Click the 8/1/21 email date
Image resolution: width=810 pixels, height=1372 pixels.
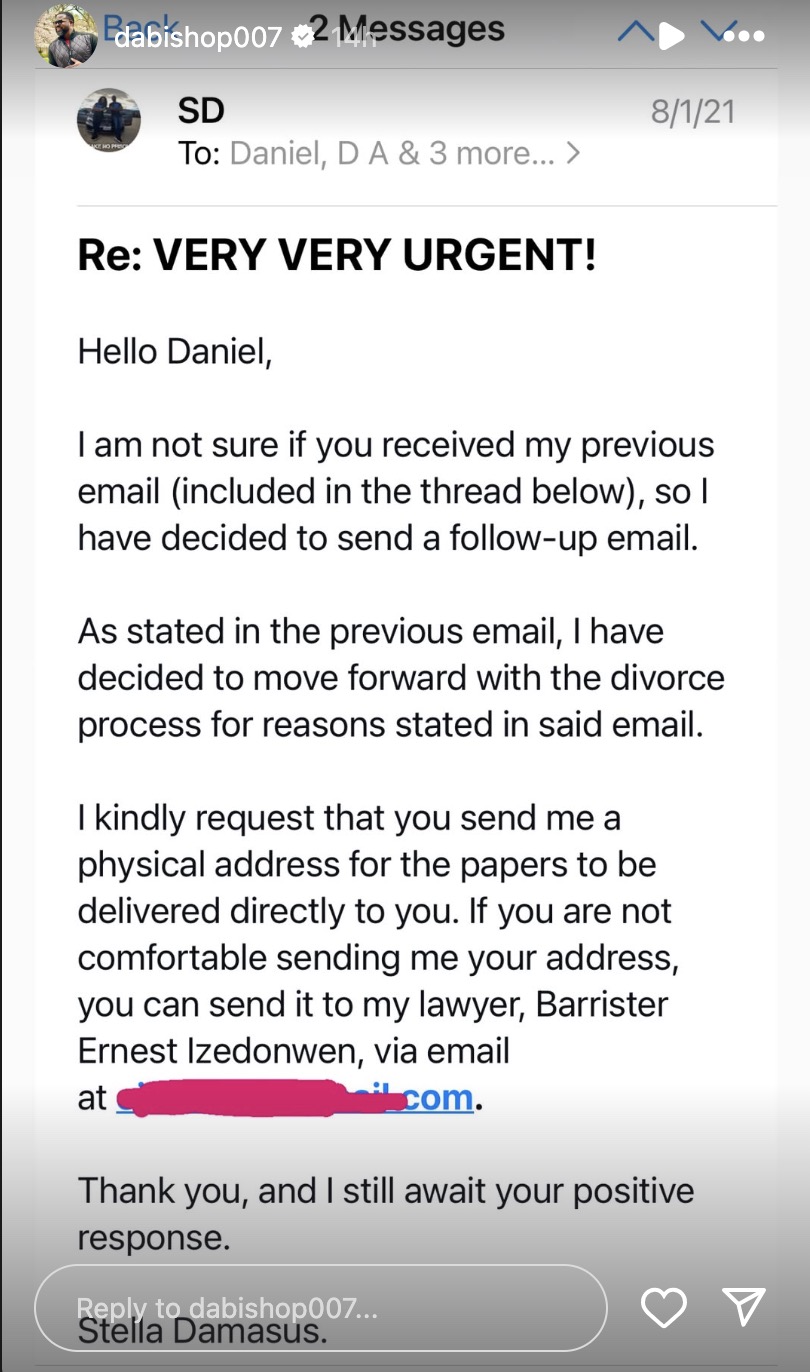click(x=692, y=112)
